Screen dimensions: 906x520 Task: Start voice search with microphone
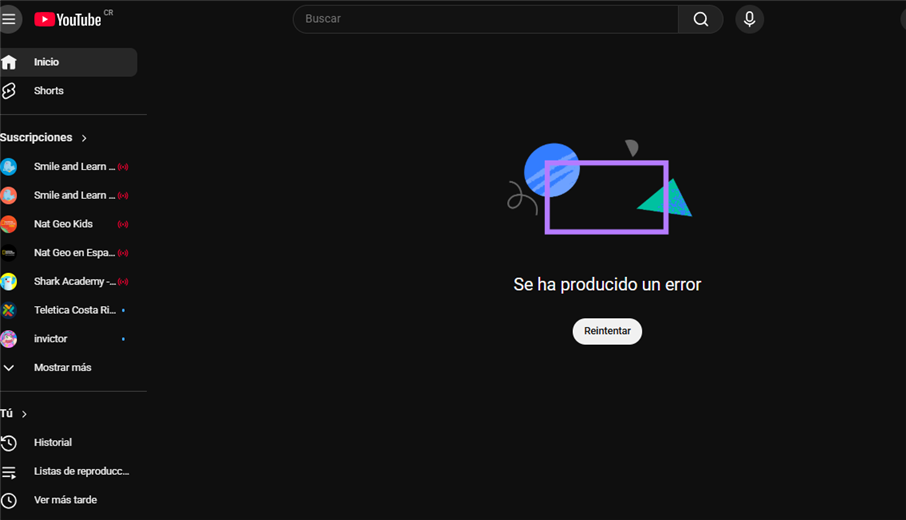pyautogui.click(x=749, y=19)
